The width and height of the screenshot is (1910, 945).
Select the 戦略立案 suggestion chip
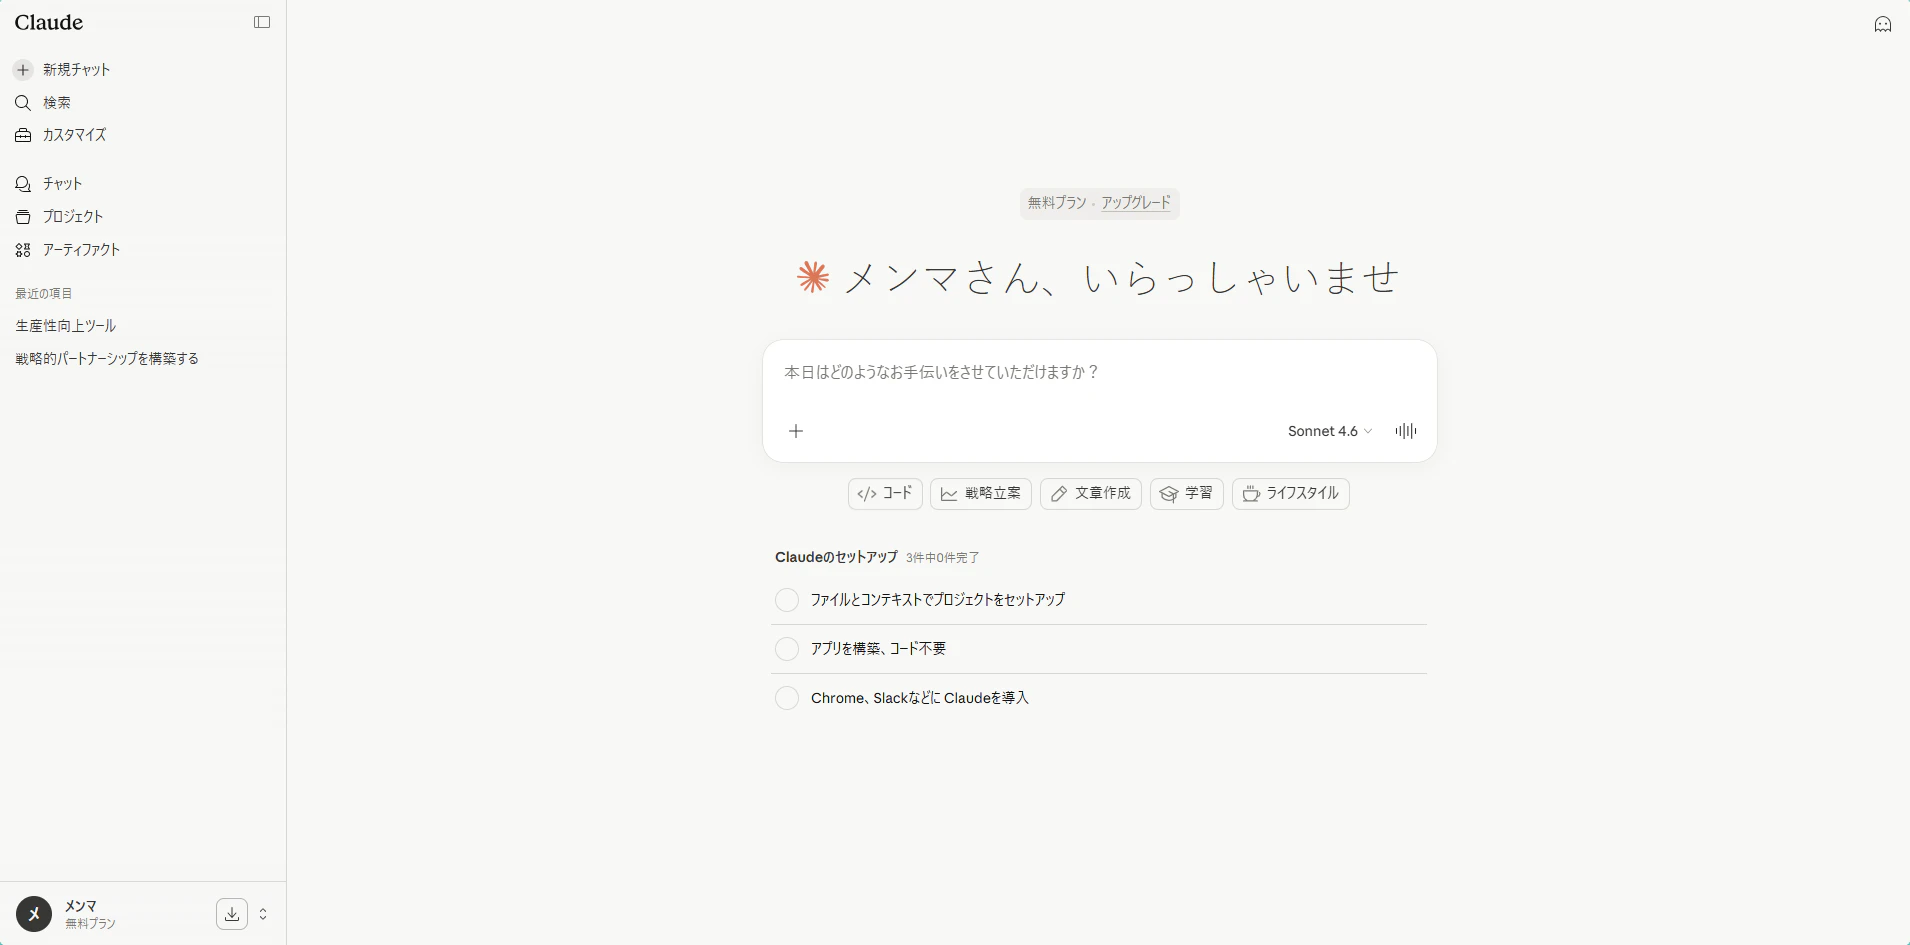coord(981,494)
